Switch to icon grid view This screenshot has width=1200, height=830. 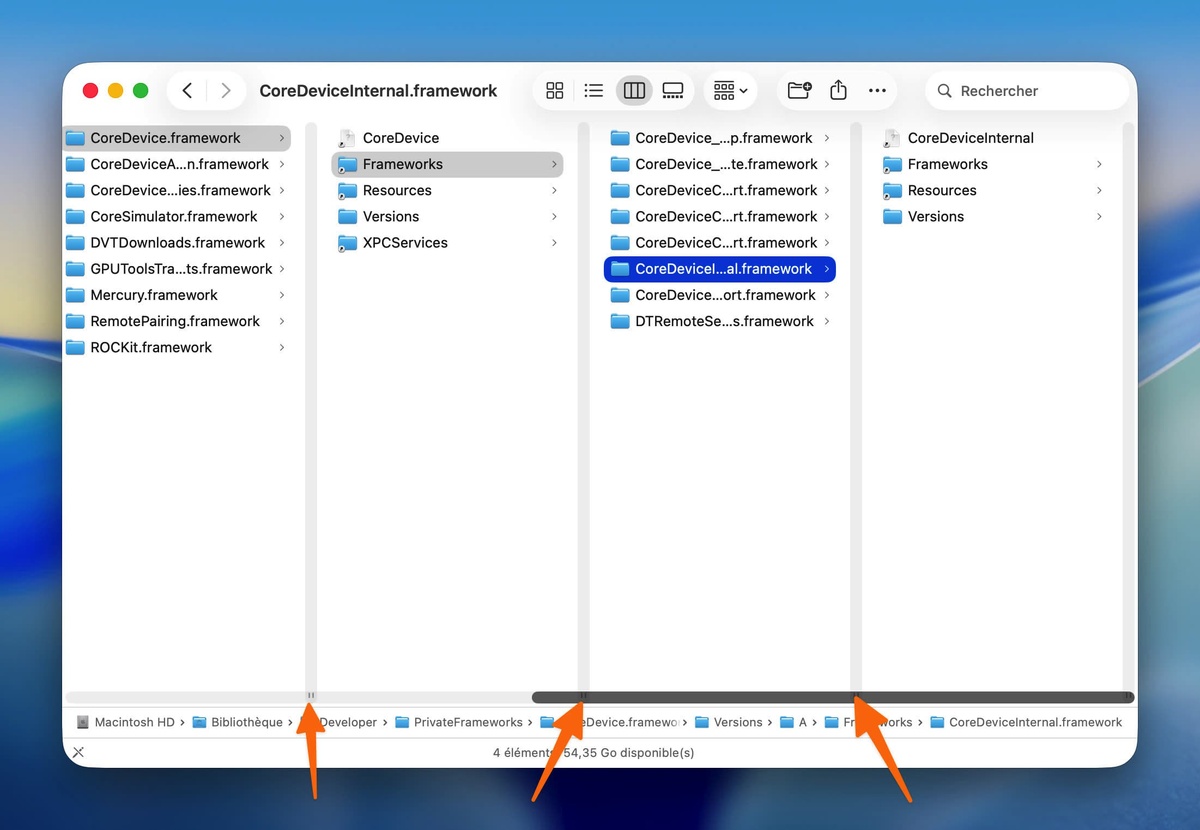click(555, 91)
